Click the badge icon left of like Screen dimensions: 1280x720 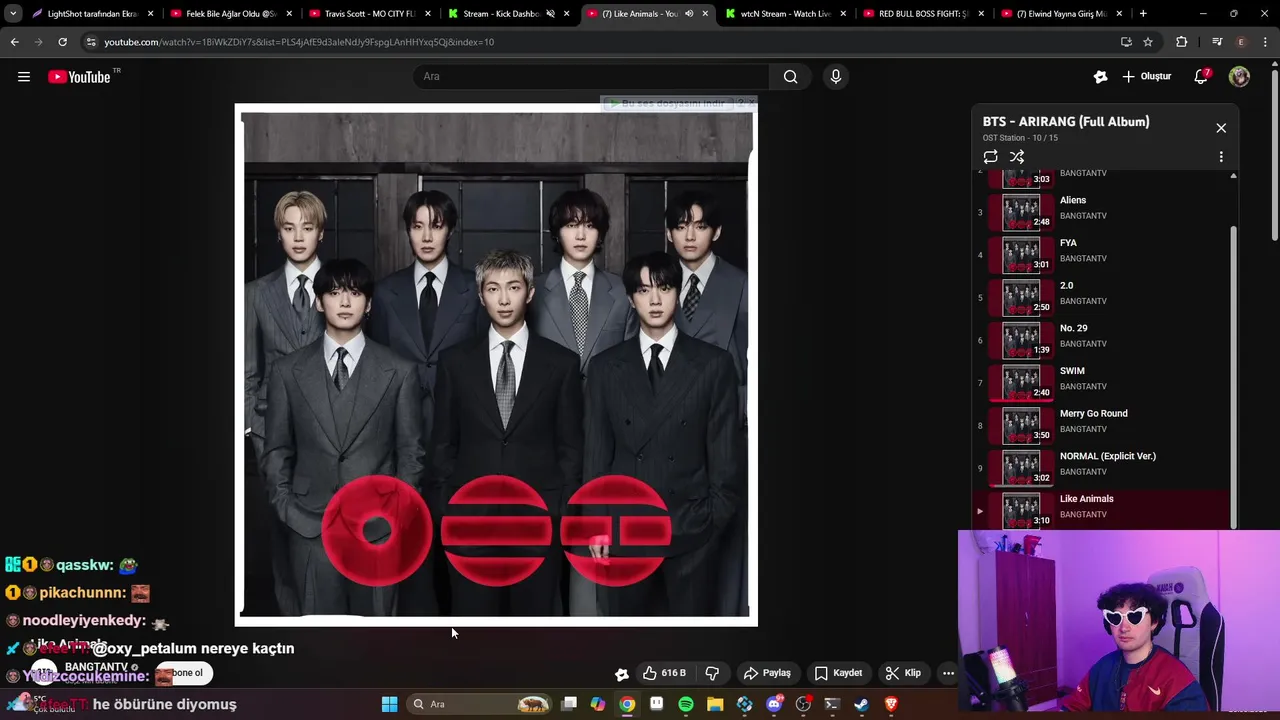click(x=621, y=673)
